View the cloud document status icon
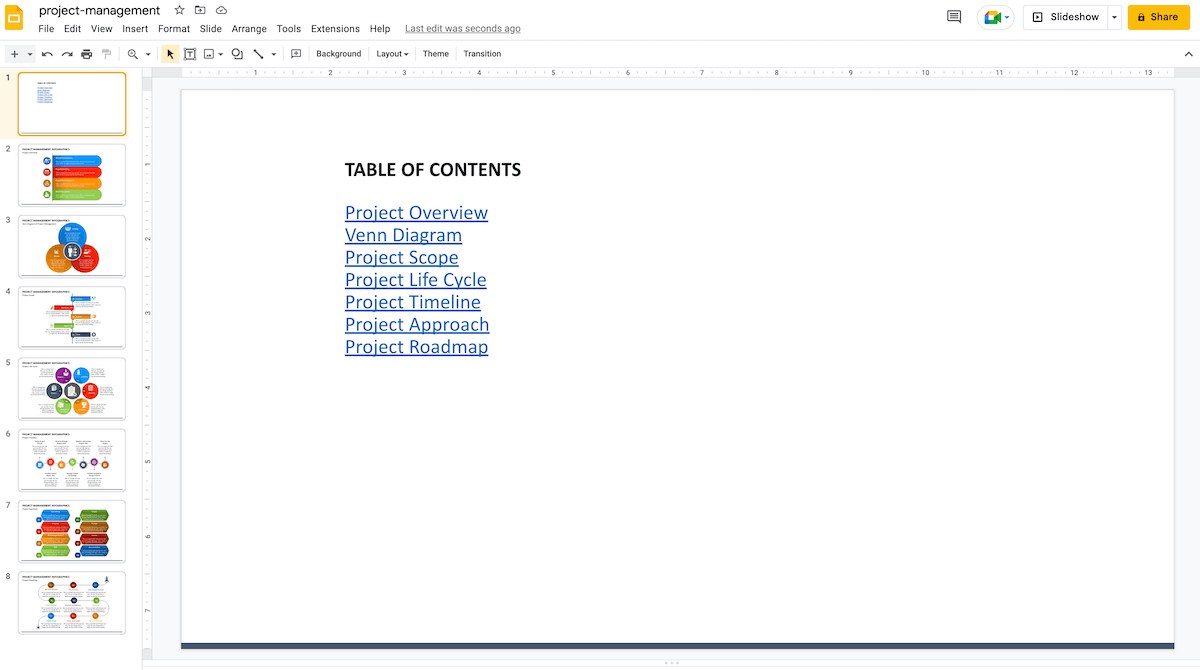This screenshot has width=1200, height=670. coord(221,10)
